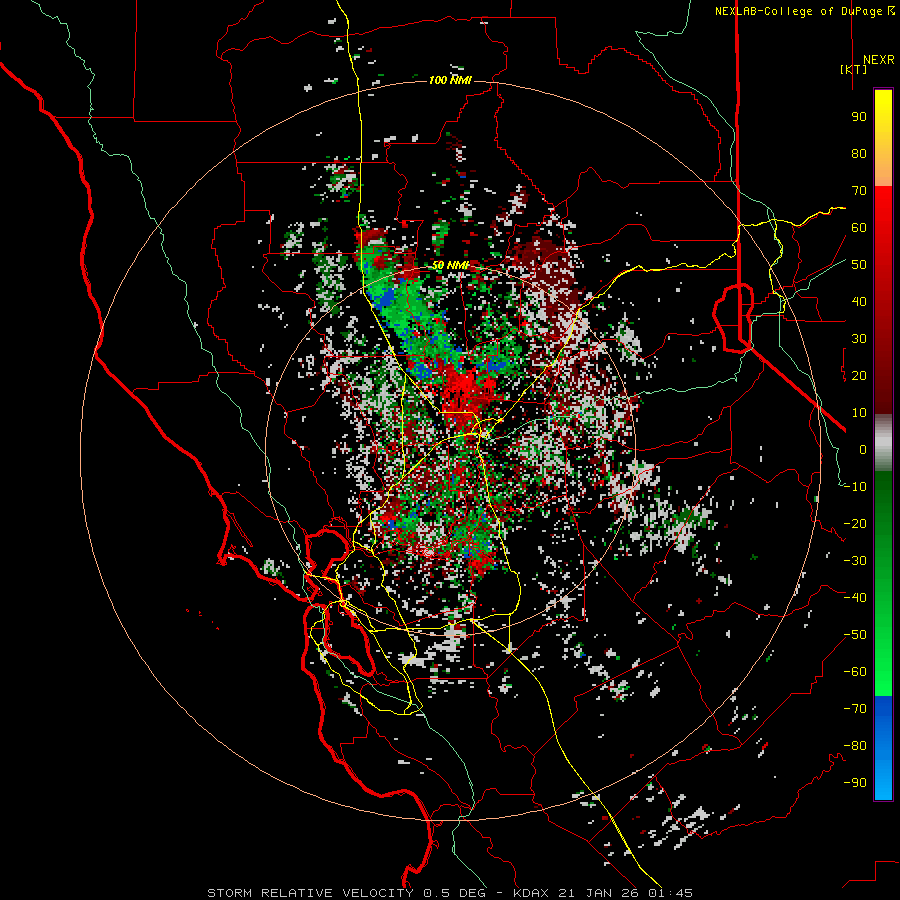This screenshot has width=900, height=900.
Task: Click the NEXR label above the scale
Action: click(x=879, y=60)
